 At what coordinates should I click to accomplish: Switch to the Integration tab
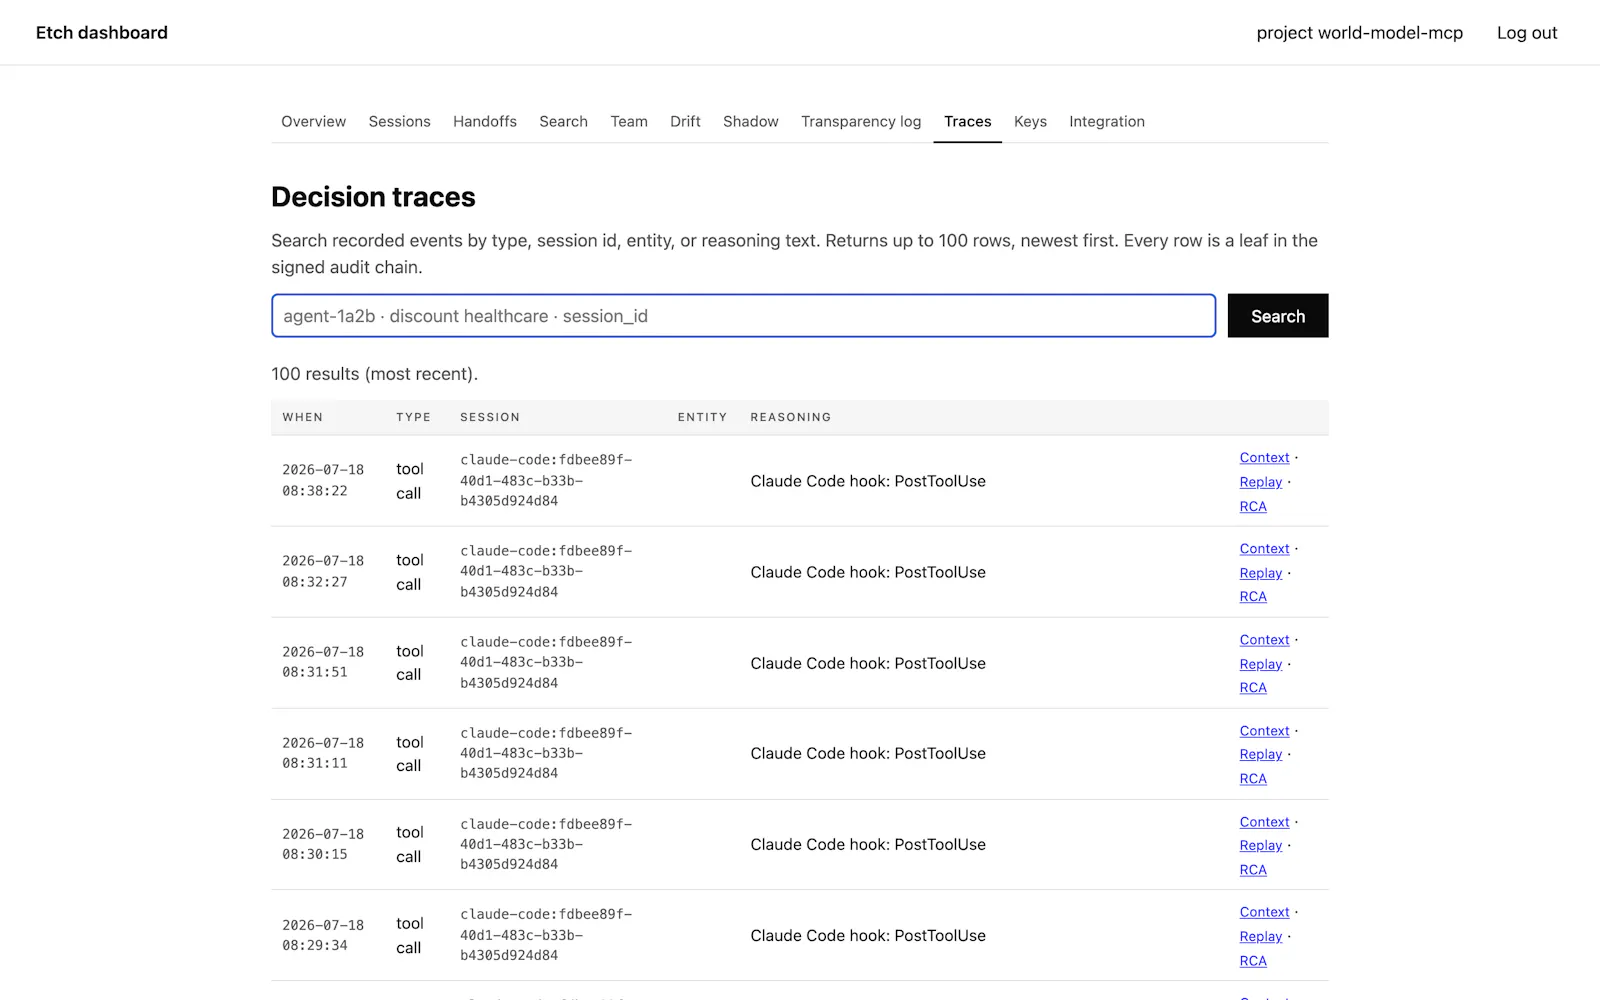[x=1107, y=121]
